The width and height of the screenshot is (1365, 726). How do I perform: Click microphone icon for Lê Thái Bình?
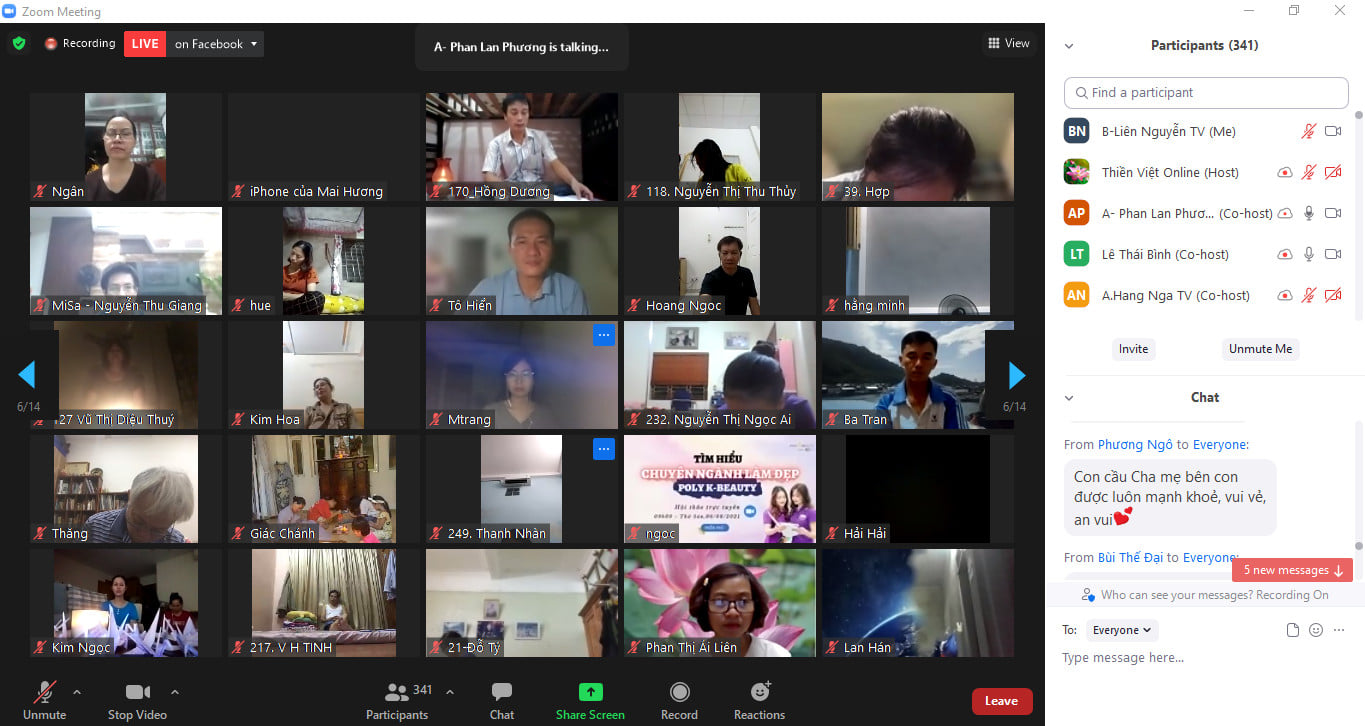pyautogui.click(x=1309, y=254)
